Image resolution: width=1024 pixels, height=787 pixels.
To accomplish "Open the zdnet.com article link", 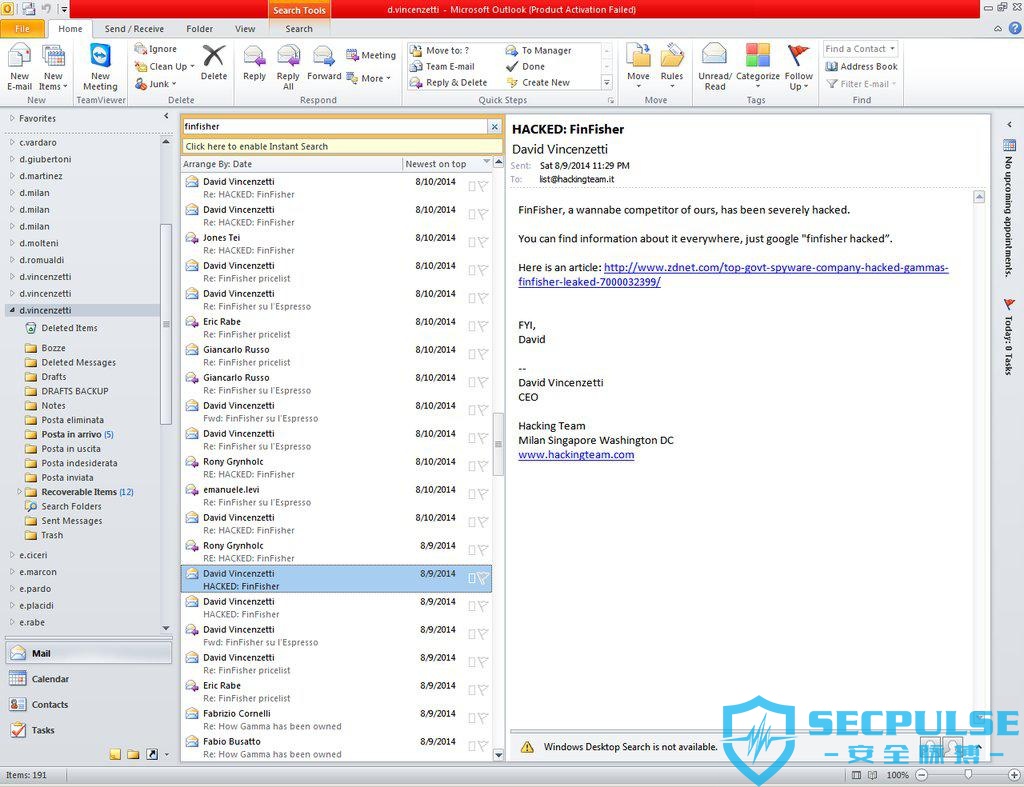I will [x=733, y=274].
